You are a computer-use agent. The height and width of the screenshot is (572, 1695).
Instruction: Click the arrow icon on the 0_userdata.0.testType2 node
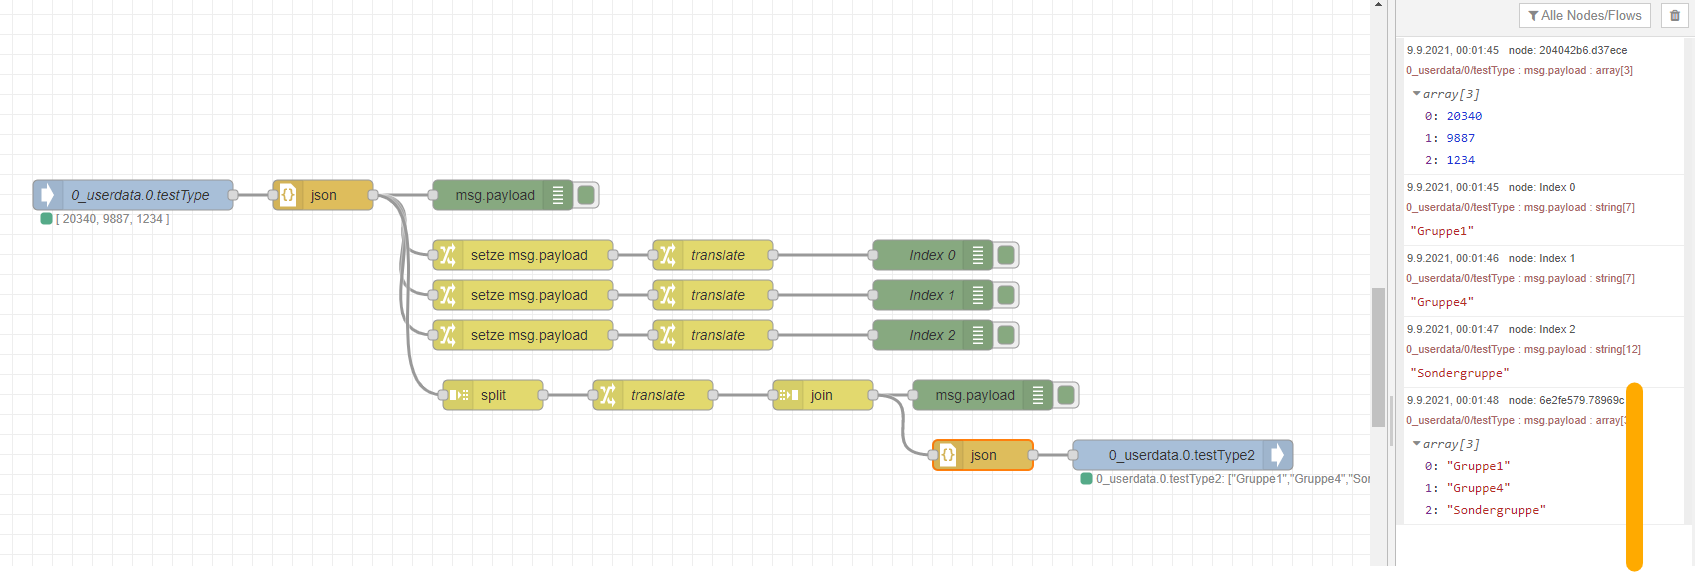click(x=1278, y=455)
